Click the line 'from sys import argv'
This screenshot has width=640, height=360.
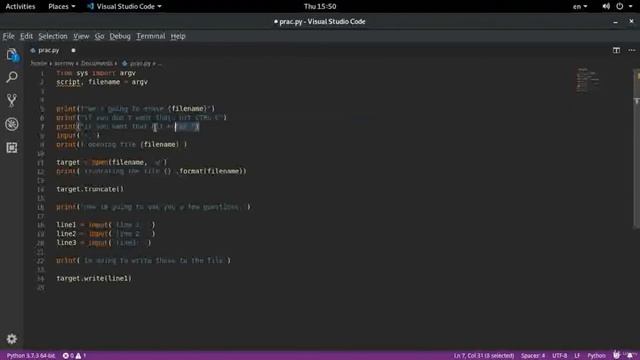point(96,73)
